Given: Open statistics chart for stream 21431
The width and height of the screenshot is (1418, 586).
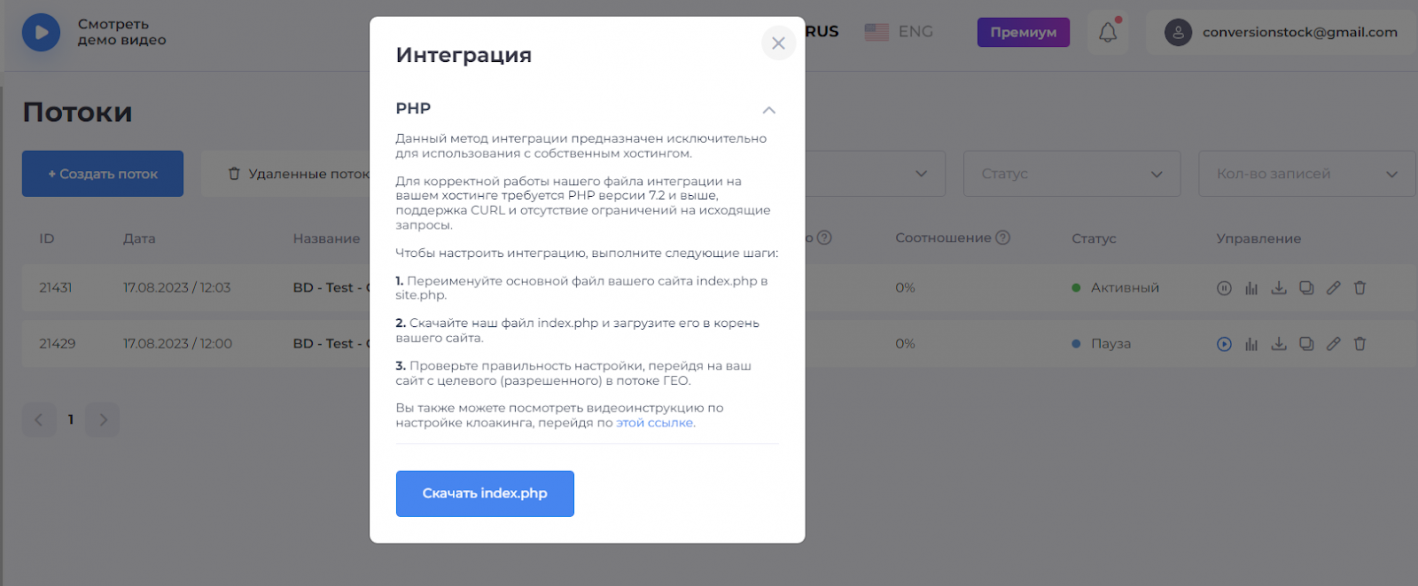Looking at the screenshot, I should coord(1251,288).
